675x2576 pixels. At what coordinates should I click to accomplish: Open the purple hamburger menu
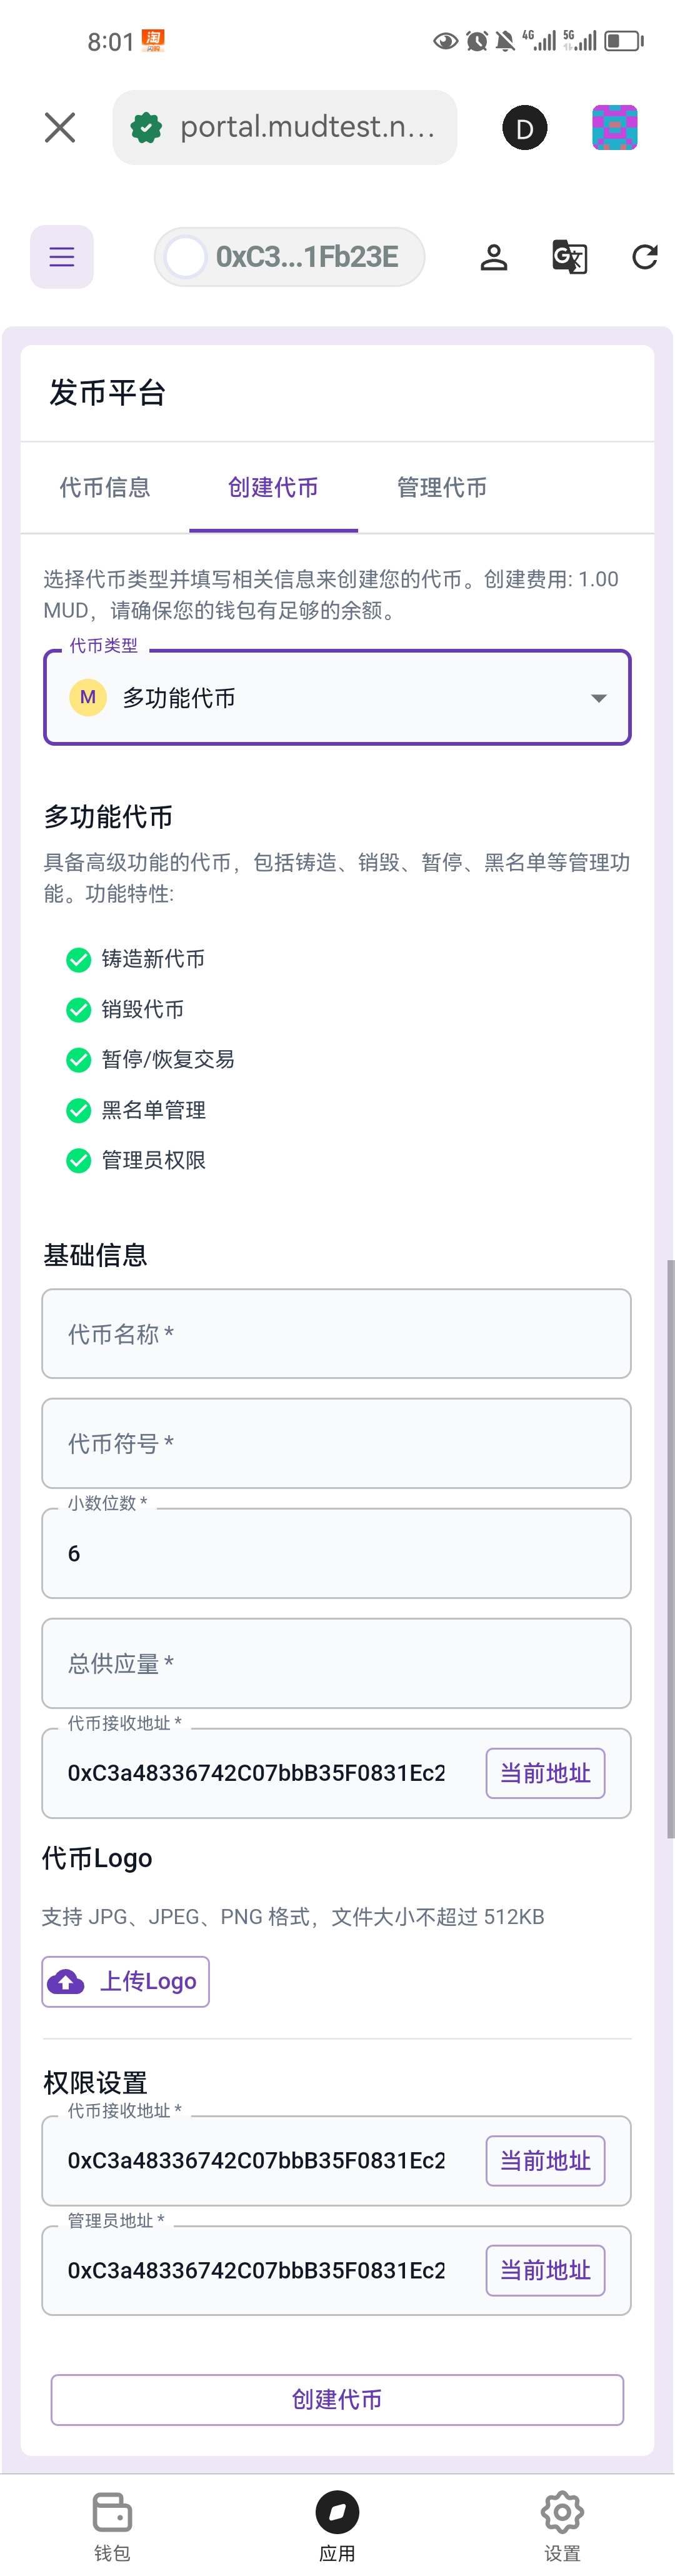(x=61, y=256)
